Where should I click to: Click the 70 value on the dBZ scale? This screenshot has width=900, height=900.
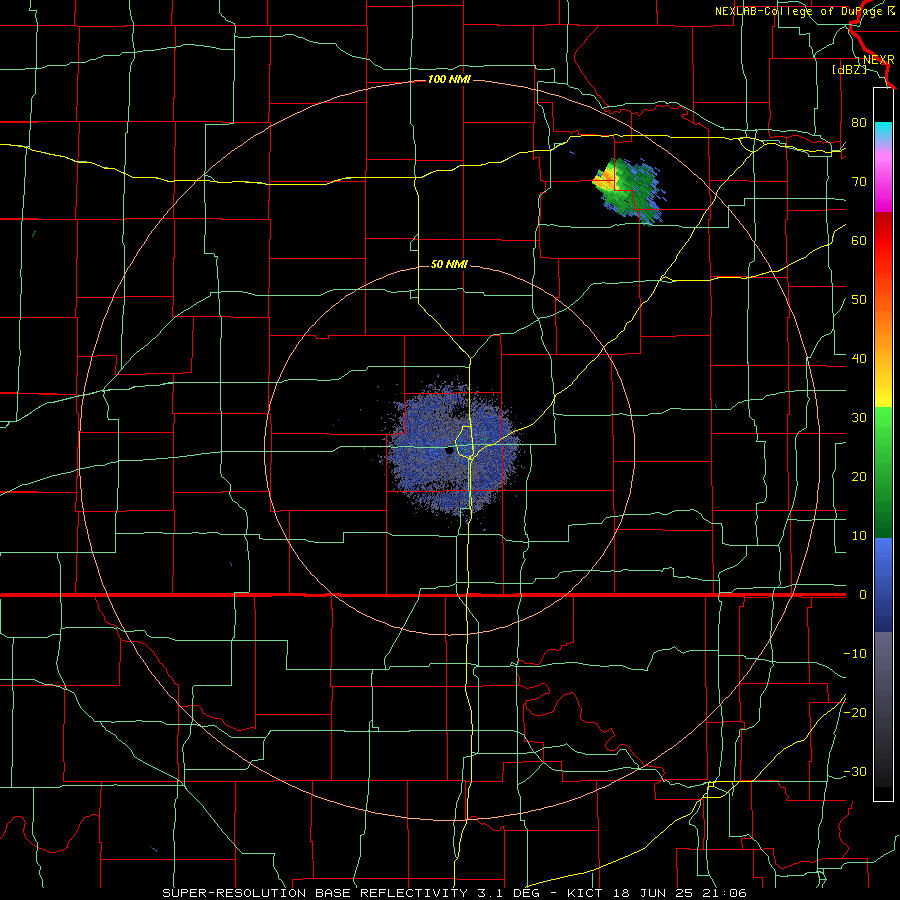(x=859, y=181)
